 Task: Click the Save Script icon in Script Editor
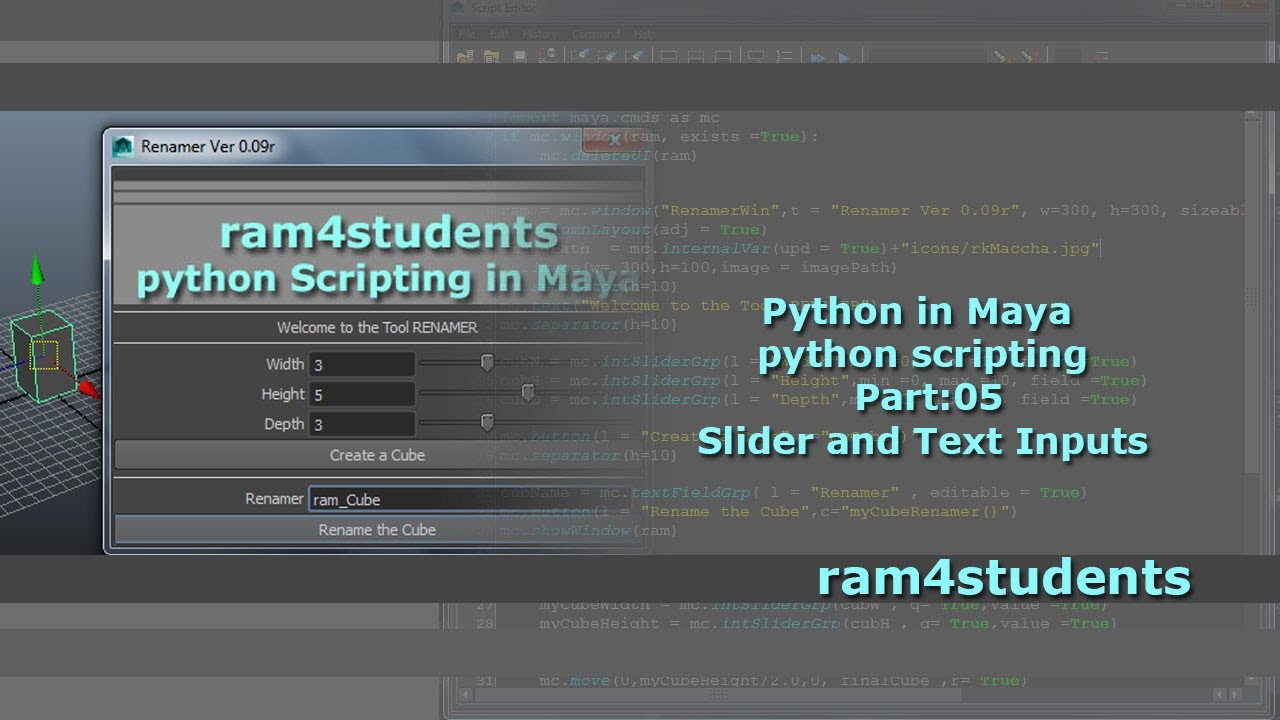520,57
